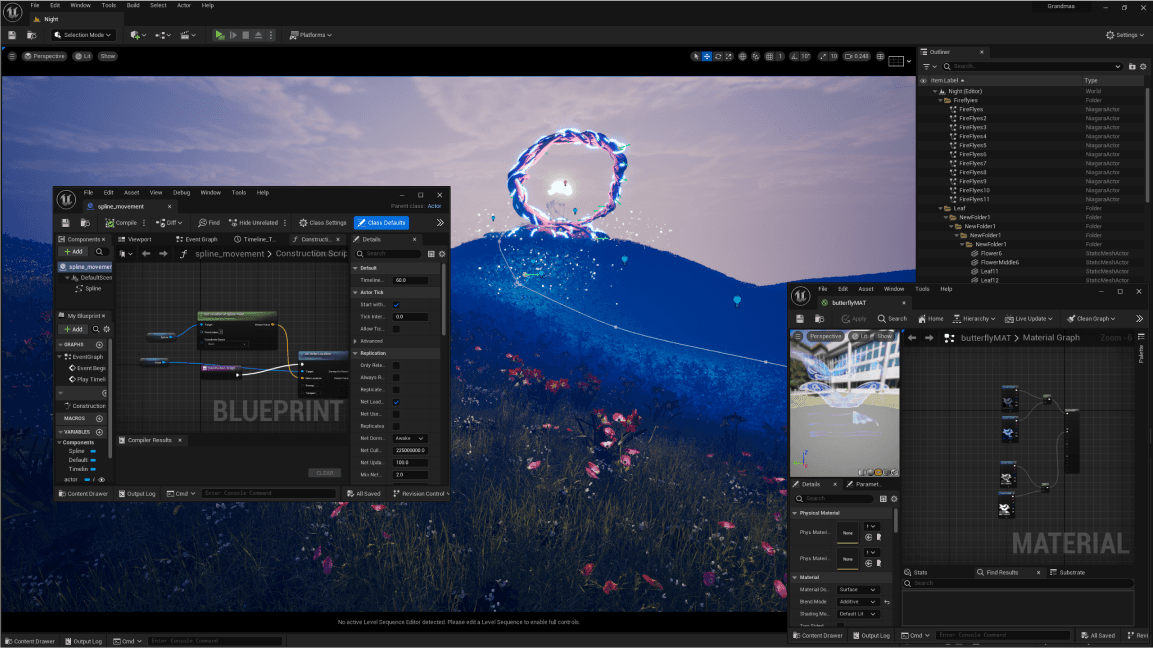The width and height of the screenshot is (1153, 648).
Task: Open the Selection Mode dropdown
Action: (82, 35)
